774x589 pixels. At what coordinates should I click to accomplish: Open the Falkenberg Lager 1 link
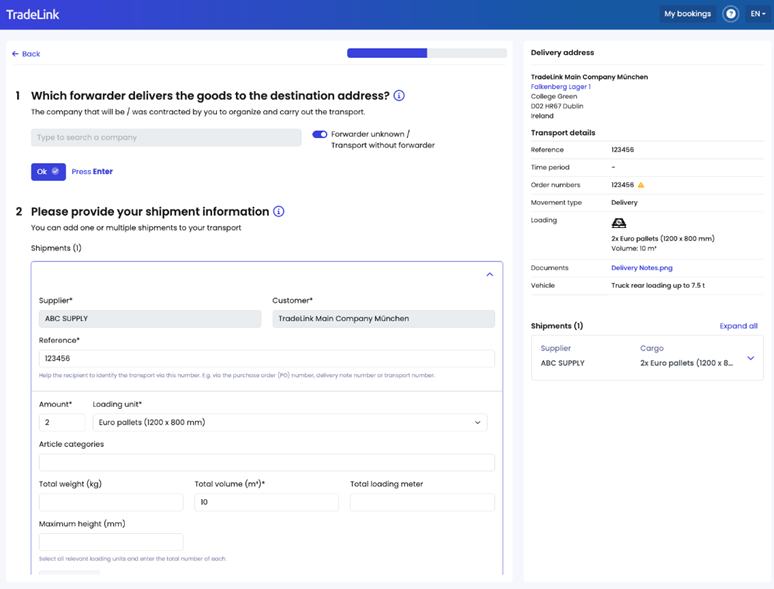[x=560, y=87]
